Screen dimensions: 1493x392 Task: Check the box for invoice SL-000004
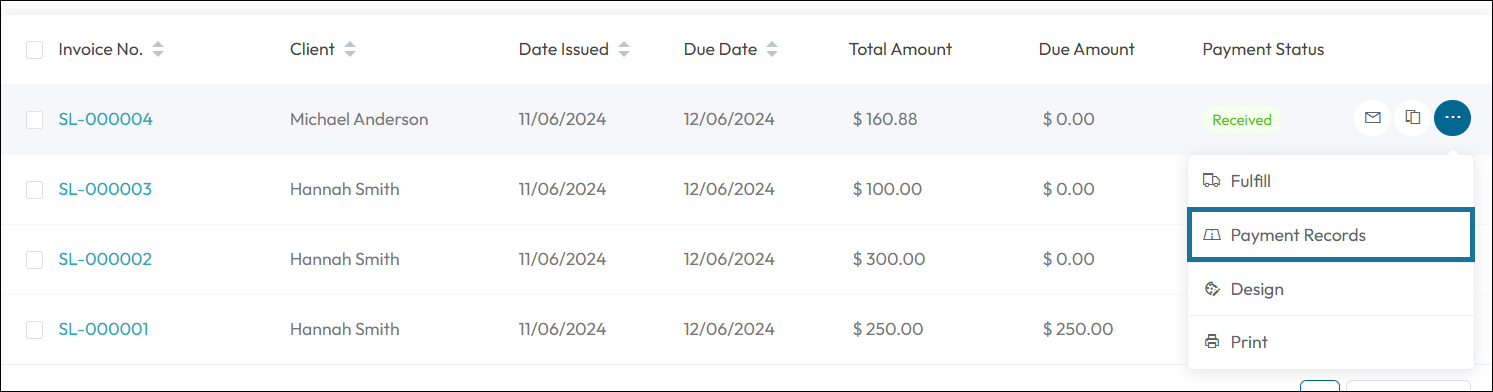(35, 120)
